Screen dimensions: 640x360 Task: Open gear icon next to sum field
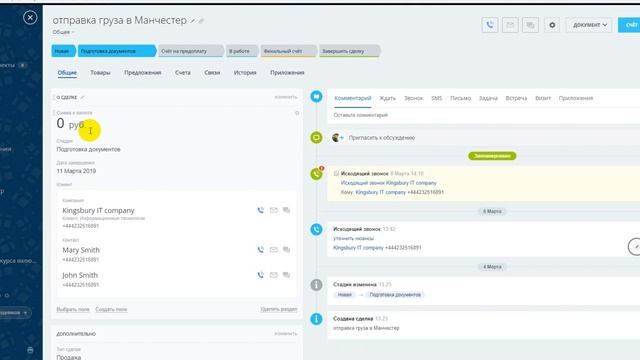point(297,113)
